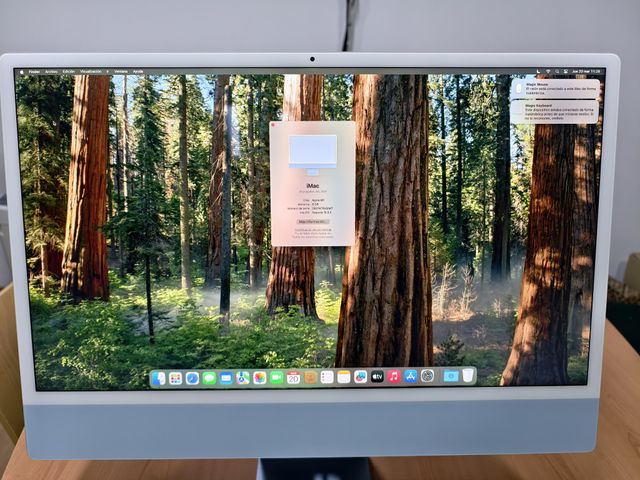Open Mail from the Dock
Screen dimensions: 640x480
[226, 378]
